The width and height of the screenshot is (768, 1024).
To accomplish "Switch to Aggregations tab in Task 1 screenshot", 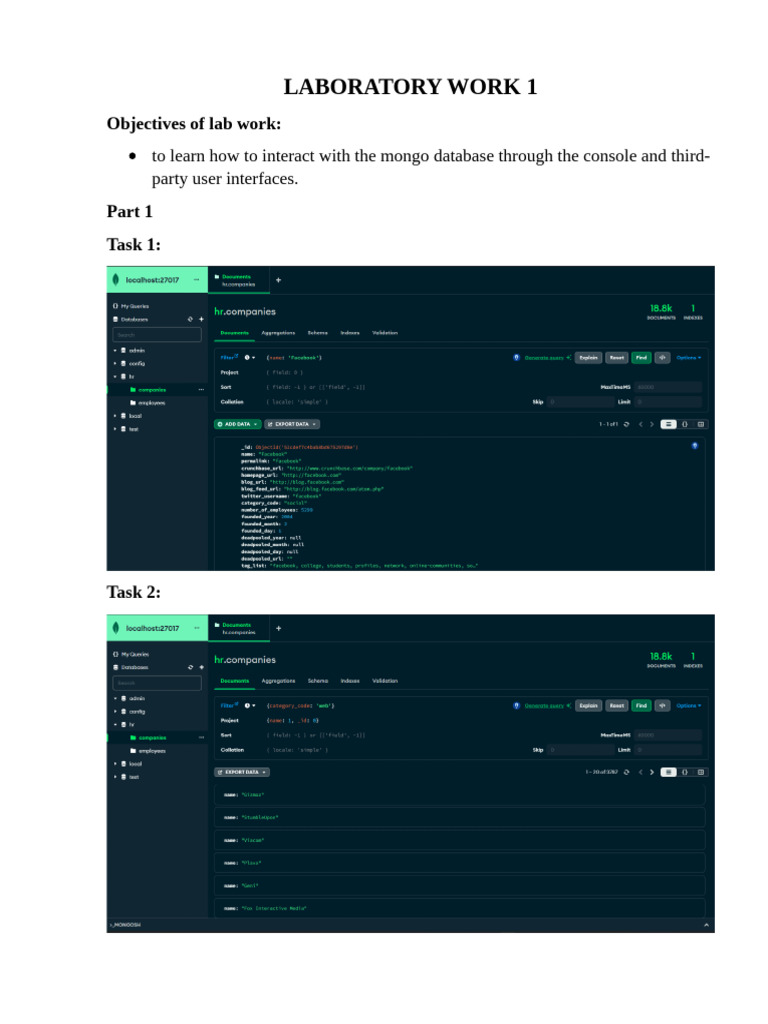I will tap(278, 332).
